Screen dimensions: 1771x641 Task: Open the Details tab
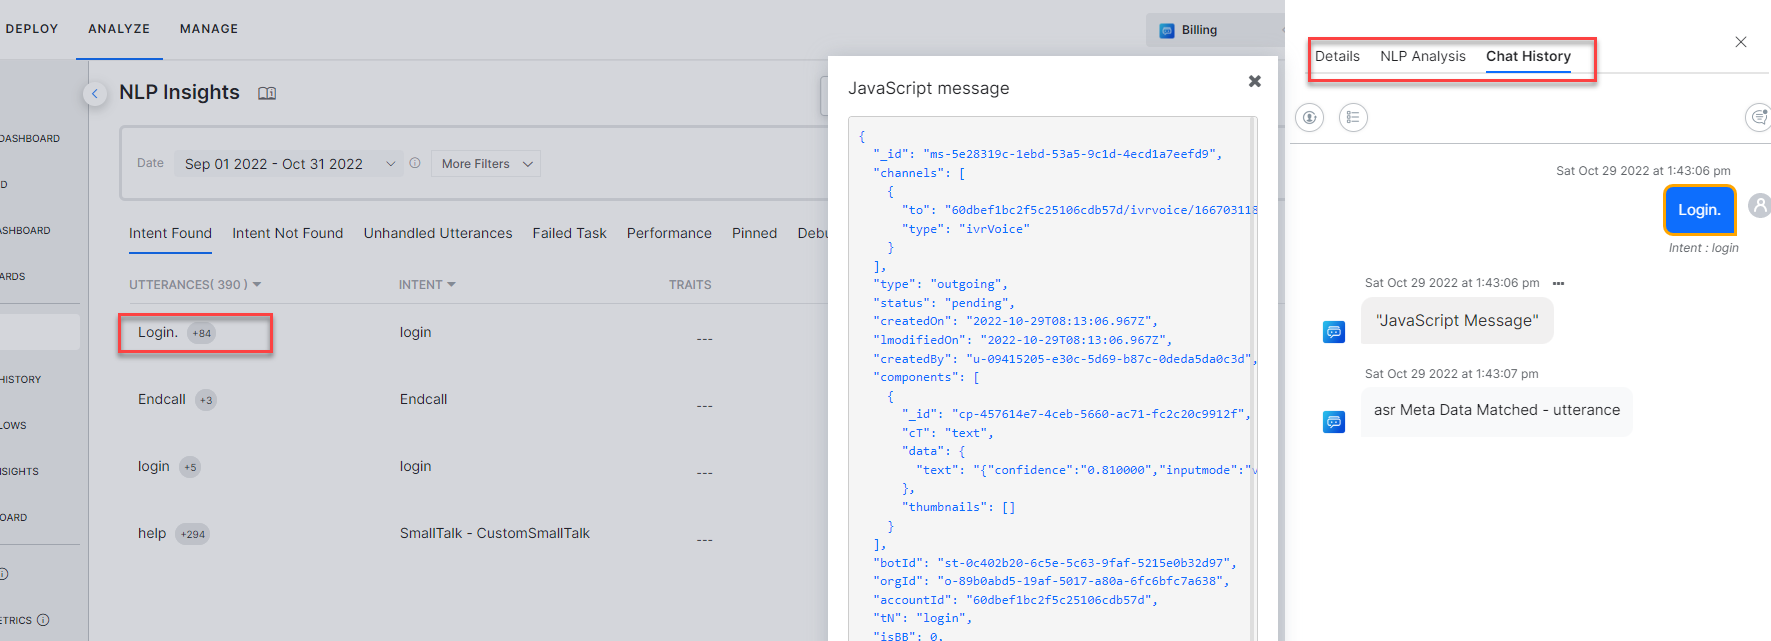tap(1337, 56)
